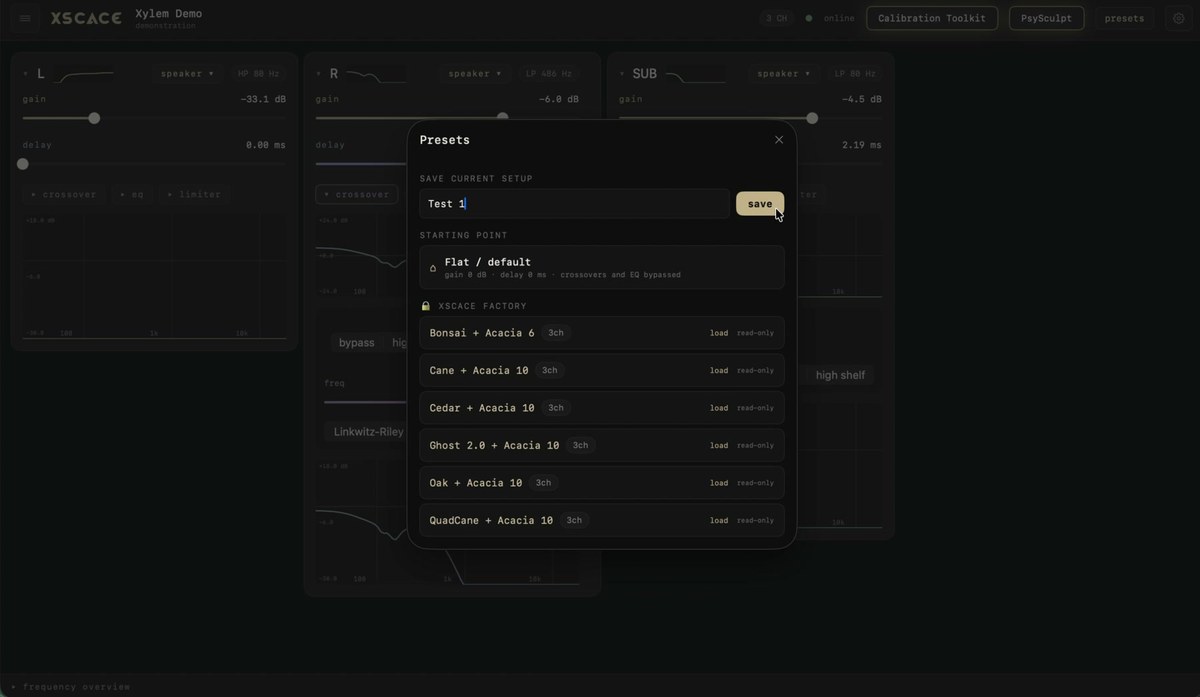Click the save button for the current setup

pyautogui.click(x=760, y=204)
